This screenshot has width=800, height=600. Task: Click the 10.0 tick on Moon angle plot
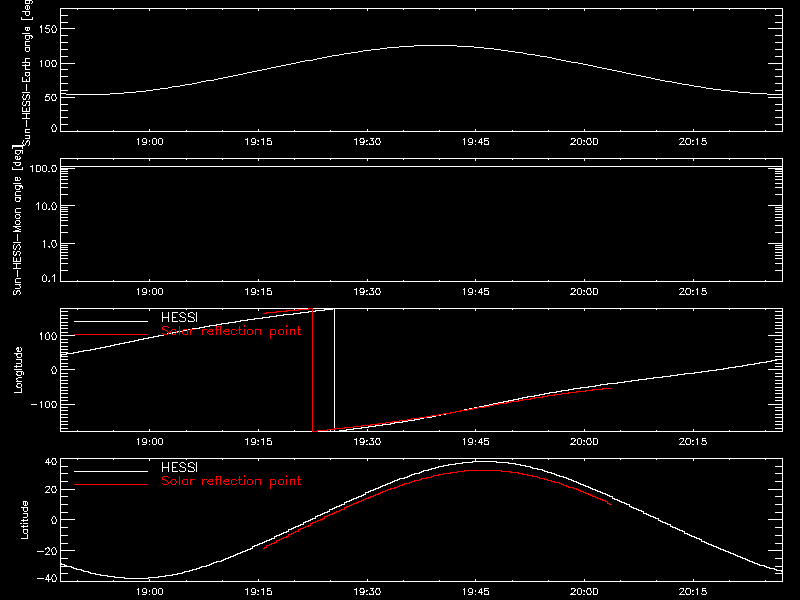coord(46,206)
